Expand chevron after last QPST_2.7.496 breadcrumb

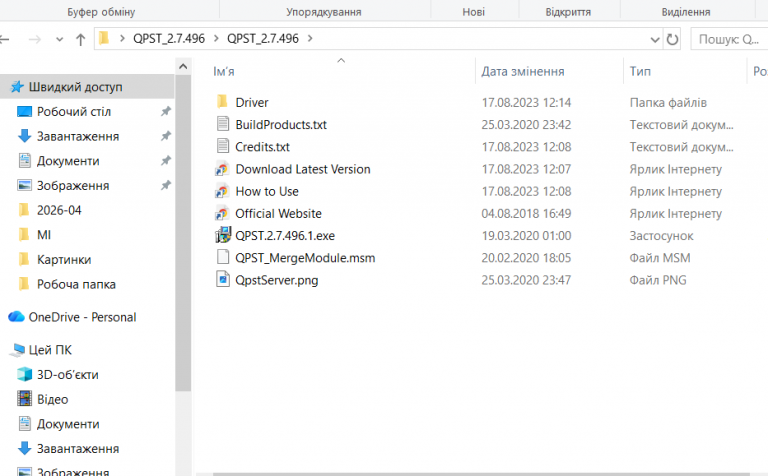310,38
